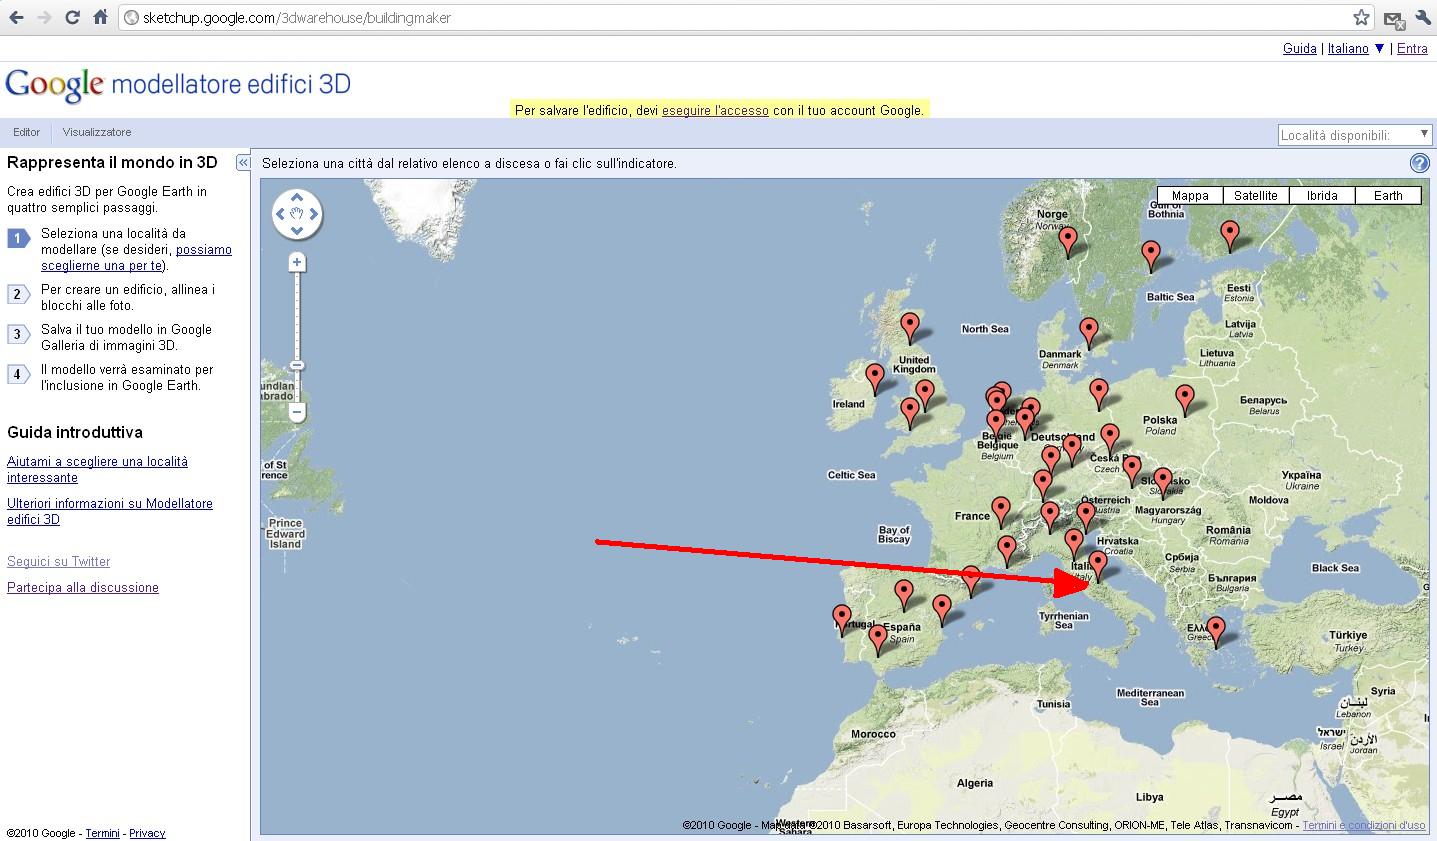Click the Google logo
This screenshot has height=841, width=1437.
pyautogui.click(x=54, y=85)
